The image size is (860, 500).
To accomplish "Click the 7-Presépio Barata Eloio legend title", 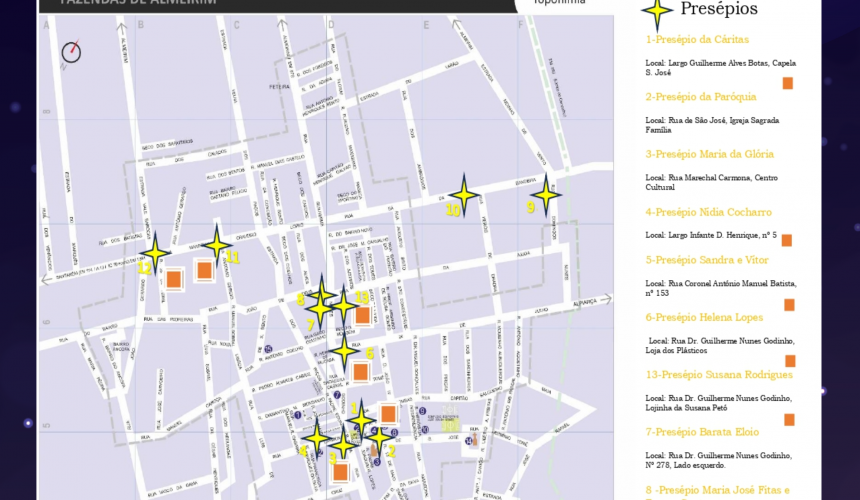I will pyautogui.click(x=702, y=432).
